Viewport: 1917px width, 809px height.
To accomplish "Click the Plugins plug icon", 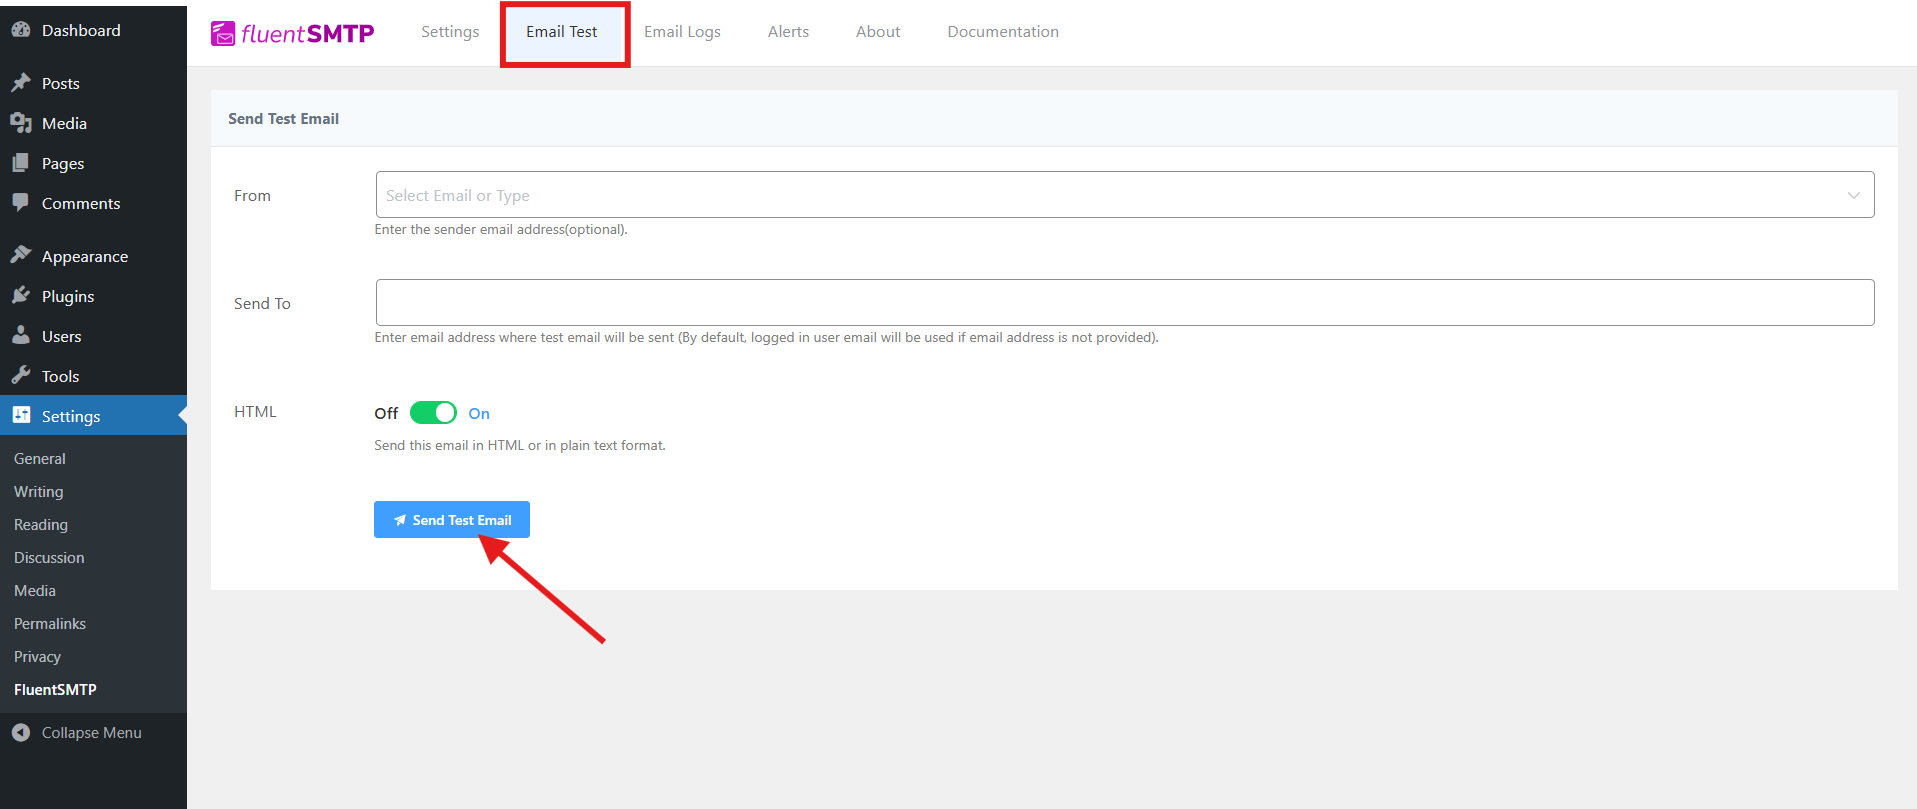I will click(x=21, y=296).
